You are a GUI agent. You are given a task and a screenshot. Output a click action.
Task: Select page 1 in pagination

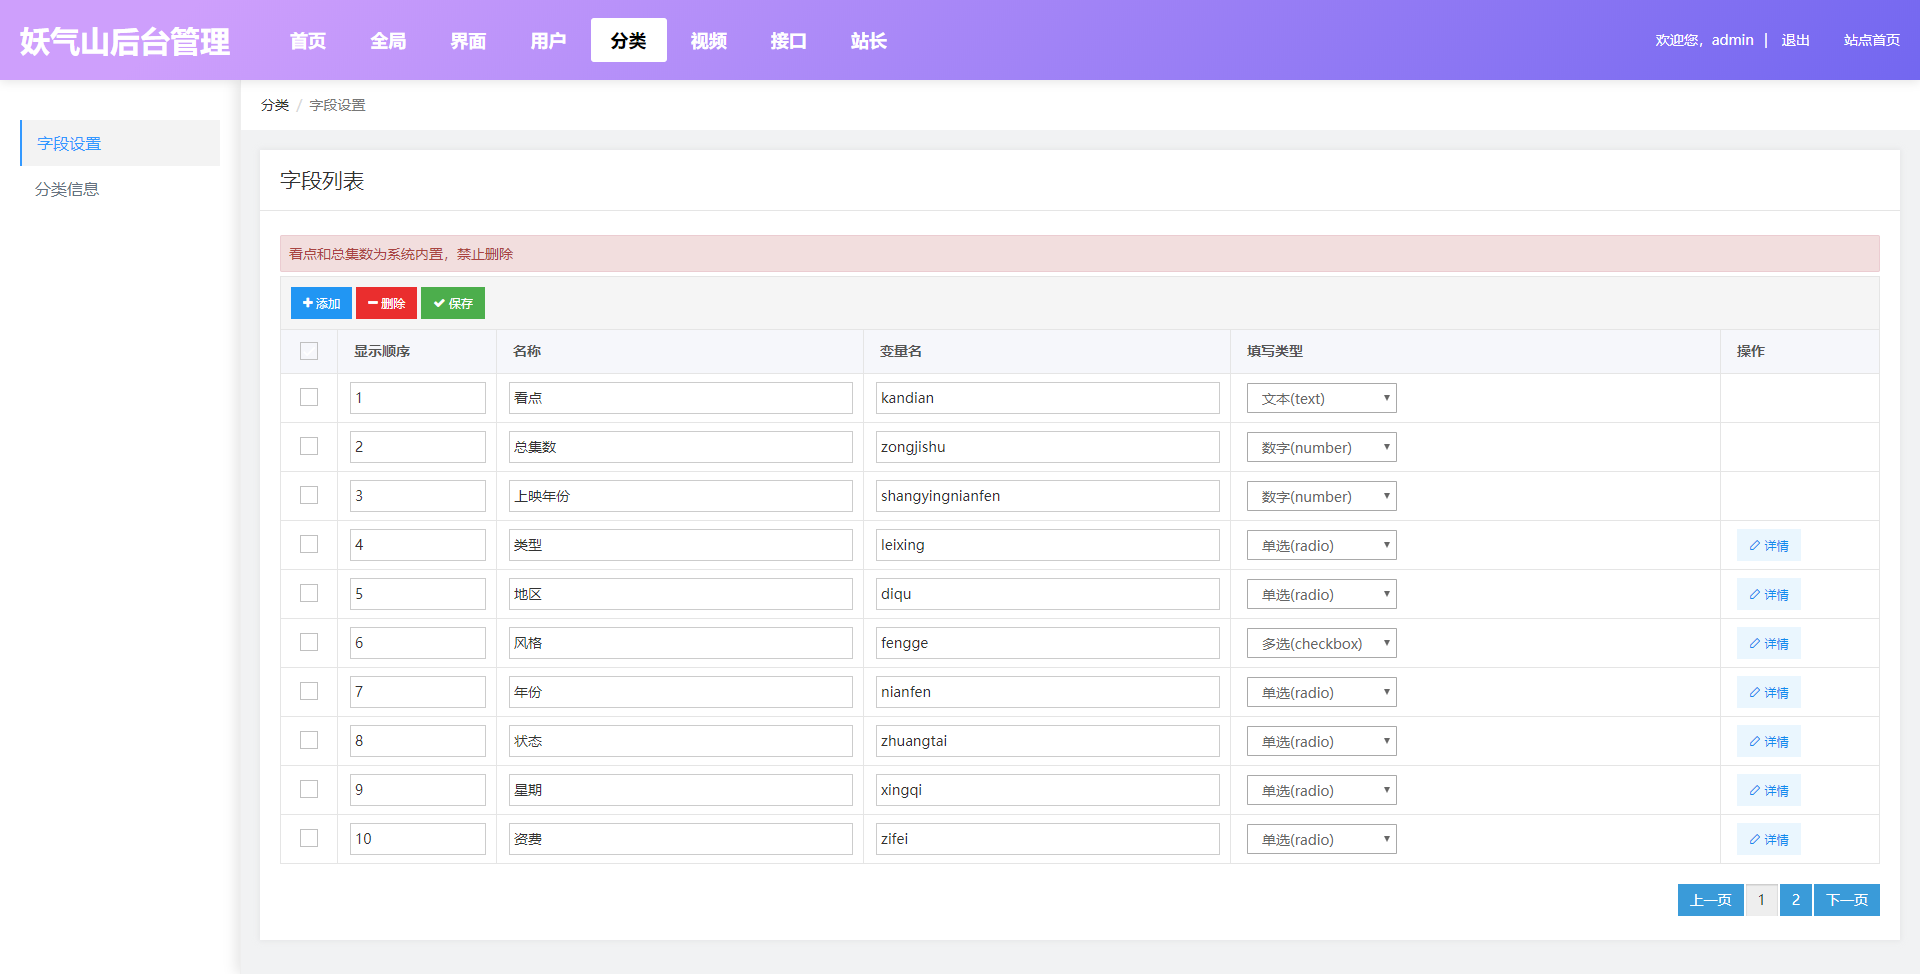click(x=1761, y=900)
